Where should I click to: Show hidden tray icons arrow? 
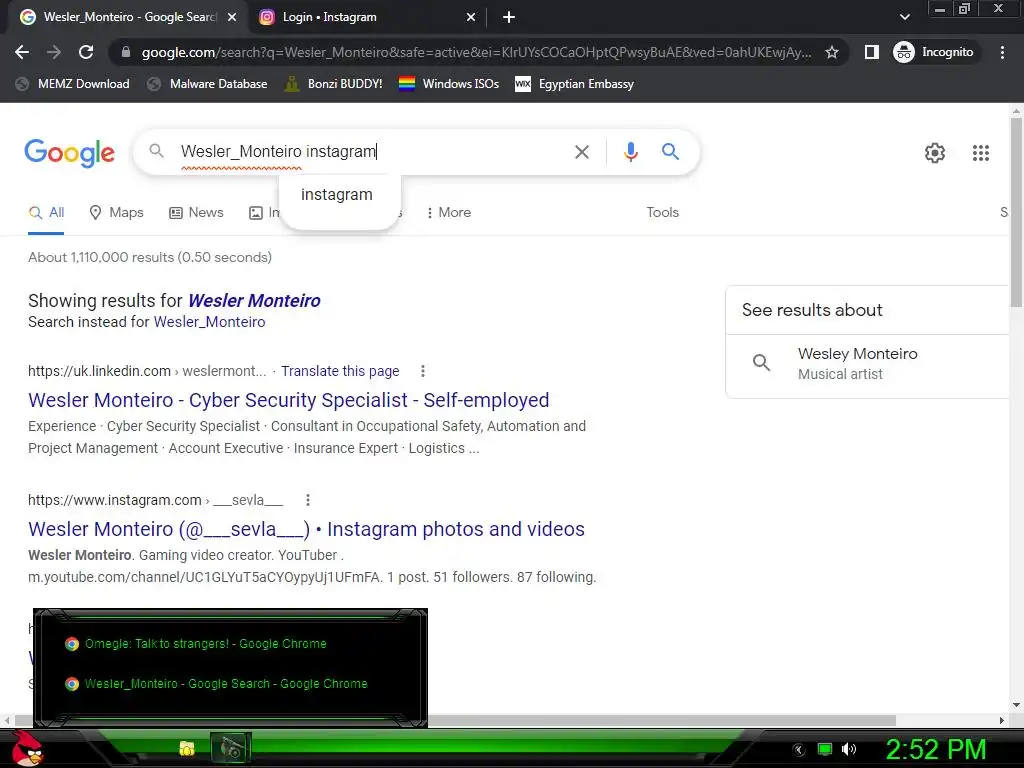[x=798, y=749]
